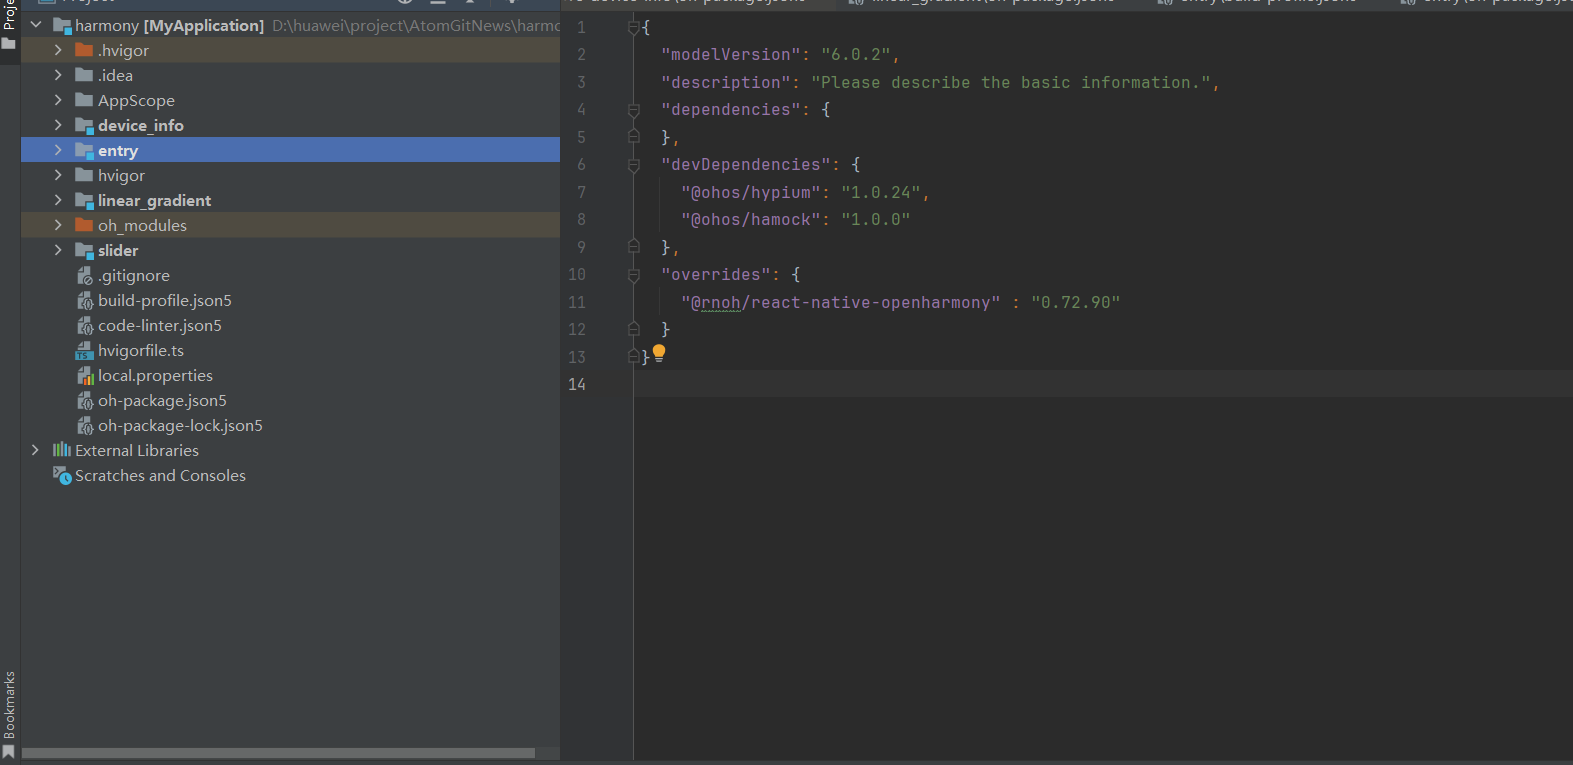Click the "devDependencies" key
This screenshot has height=765, width=1573.
coord(745,165)
